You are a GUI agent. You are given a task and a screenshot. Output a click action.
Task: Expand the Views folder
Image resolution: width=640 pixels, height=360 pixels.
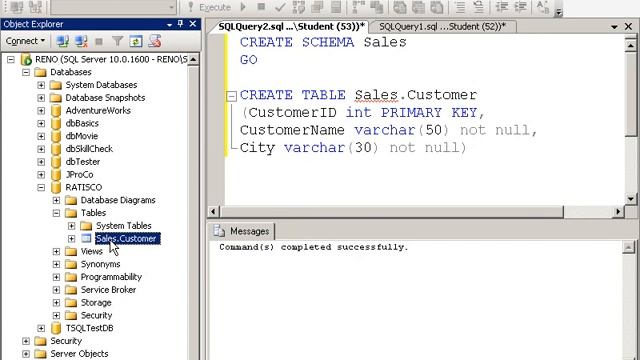[56, 251]
